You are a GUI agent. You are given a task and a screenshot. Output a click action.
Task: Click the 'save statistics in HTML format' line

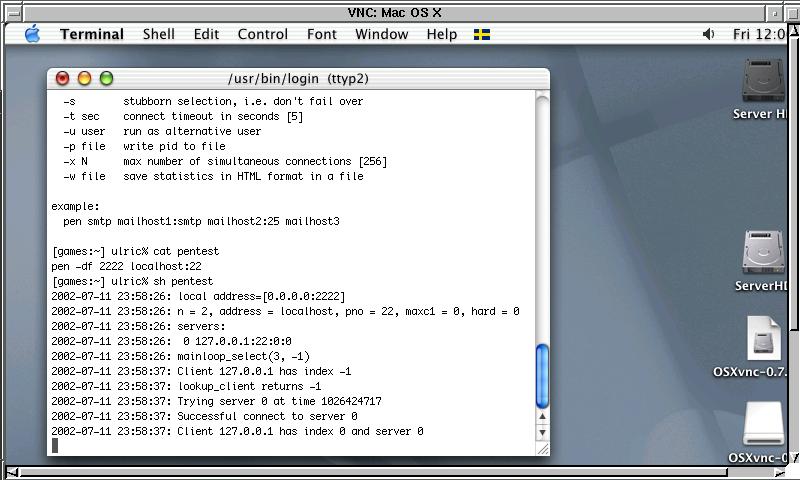pyautogui.click(x=243, y=176)
